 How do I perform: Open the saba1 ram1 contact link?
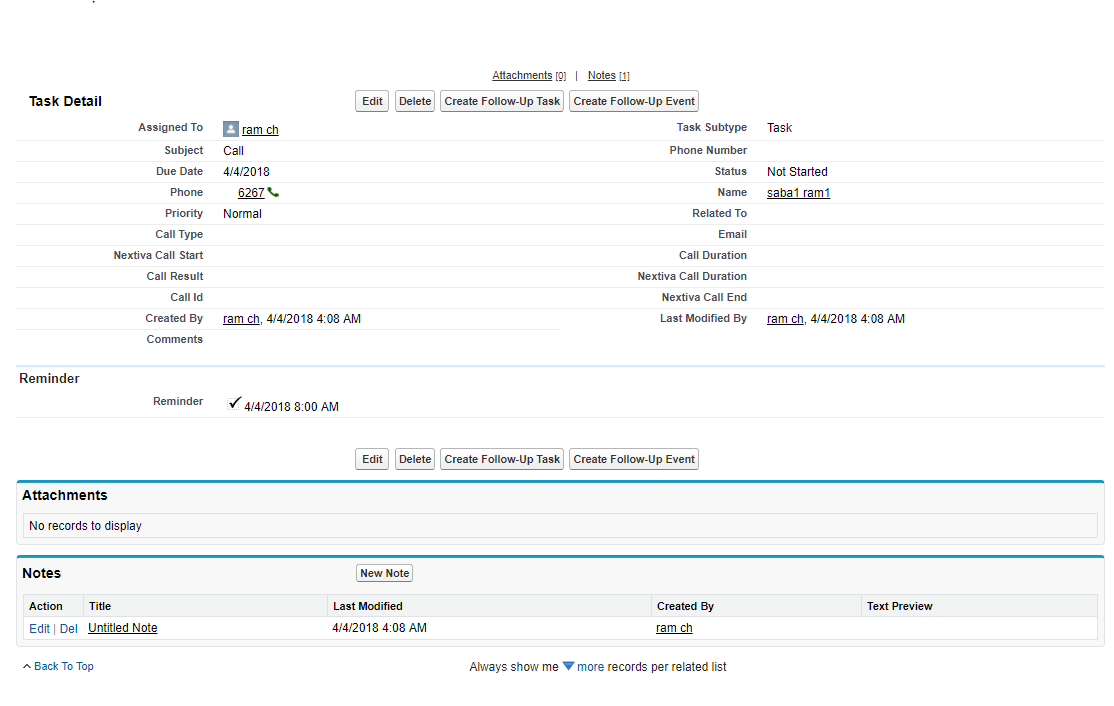coord(799,192)
